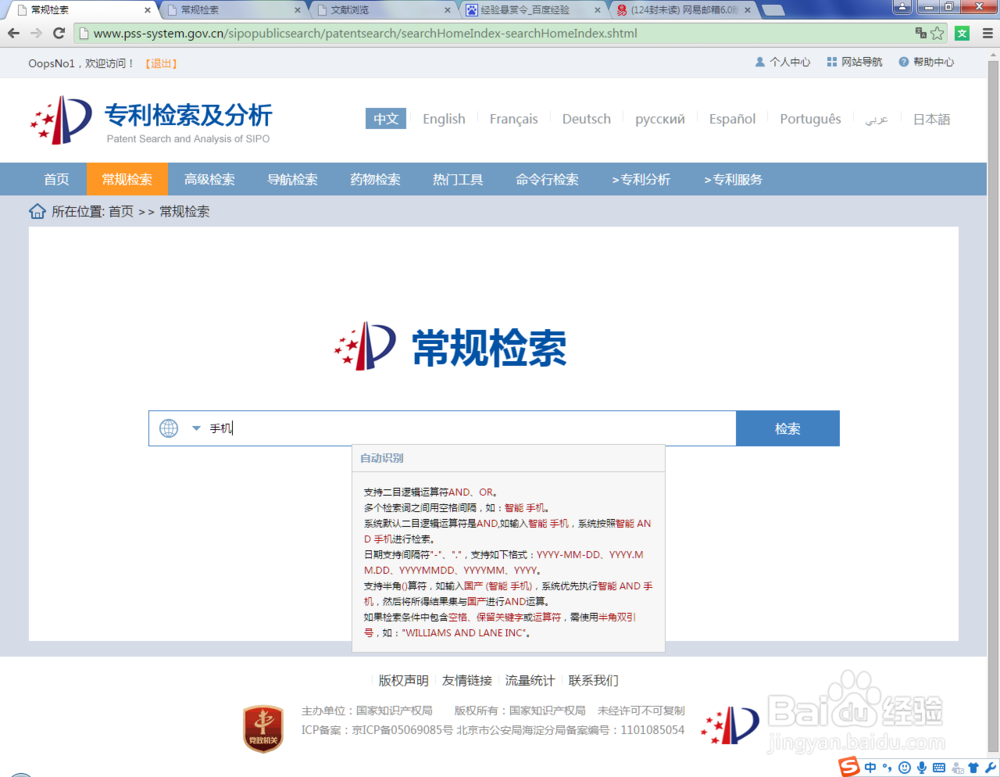This screenshot has width=1000, height=777.
Task: Click Sogou input method S icon
Action: (849, 767)
